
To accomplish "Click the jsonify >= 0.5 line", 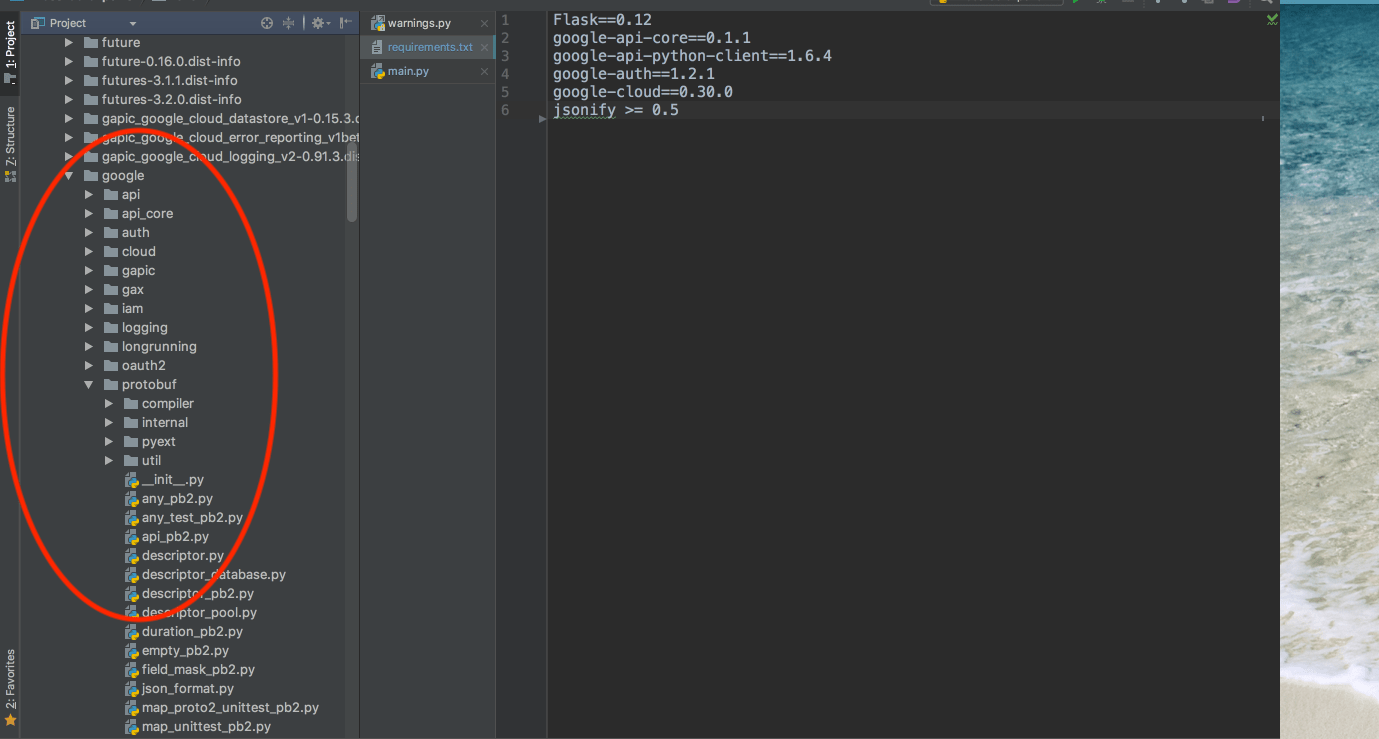I will (616, 110).
